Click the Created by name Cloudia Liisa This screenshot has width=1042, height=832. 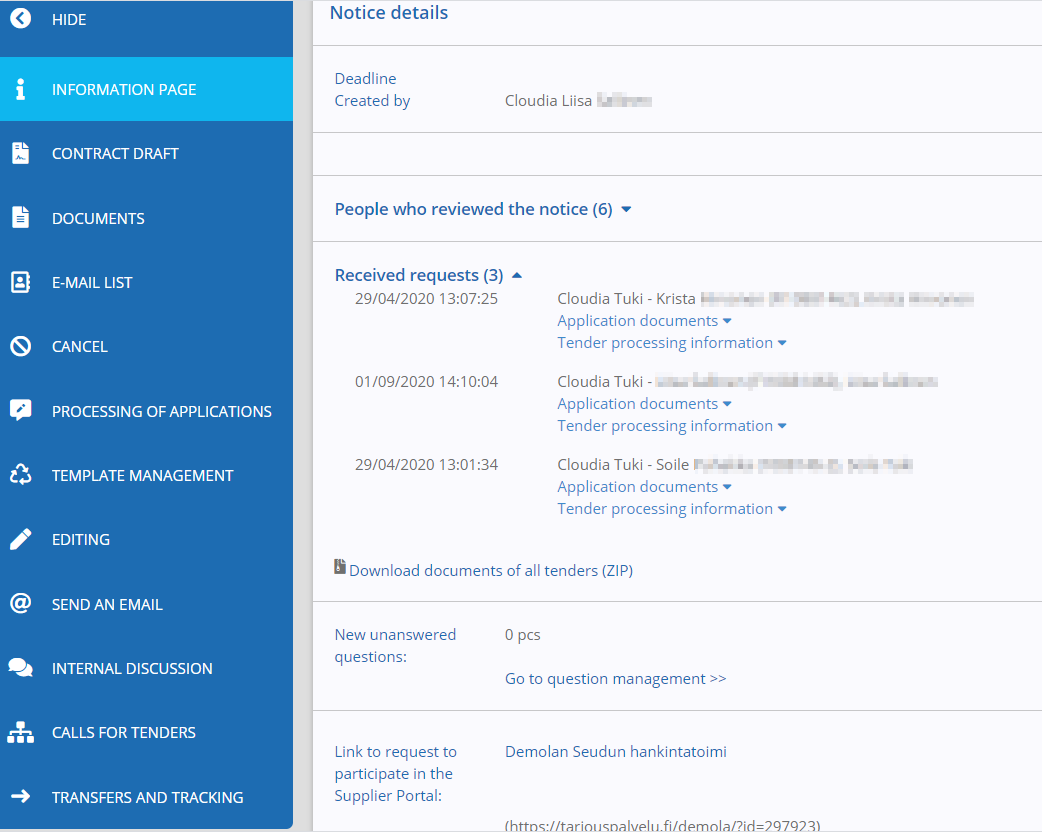tap(548, 101)
